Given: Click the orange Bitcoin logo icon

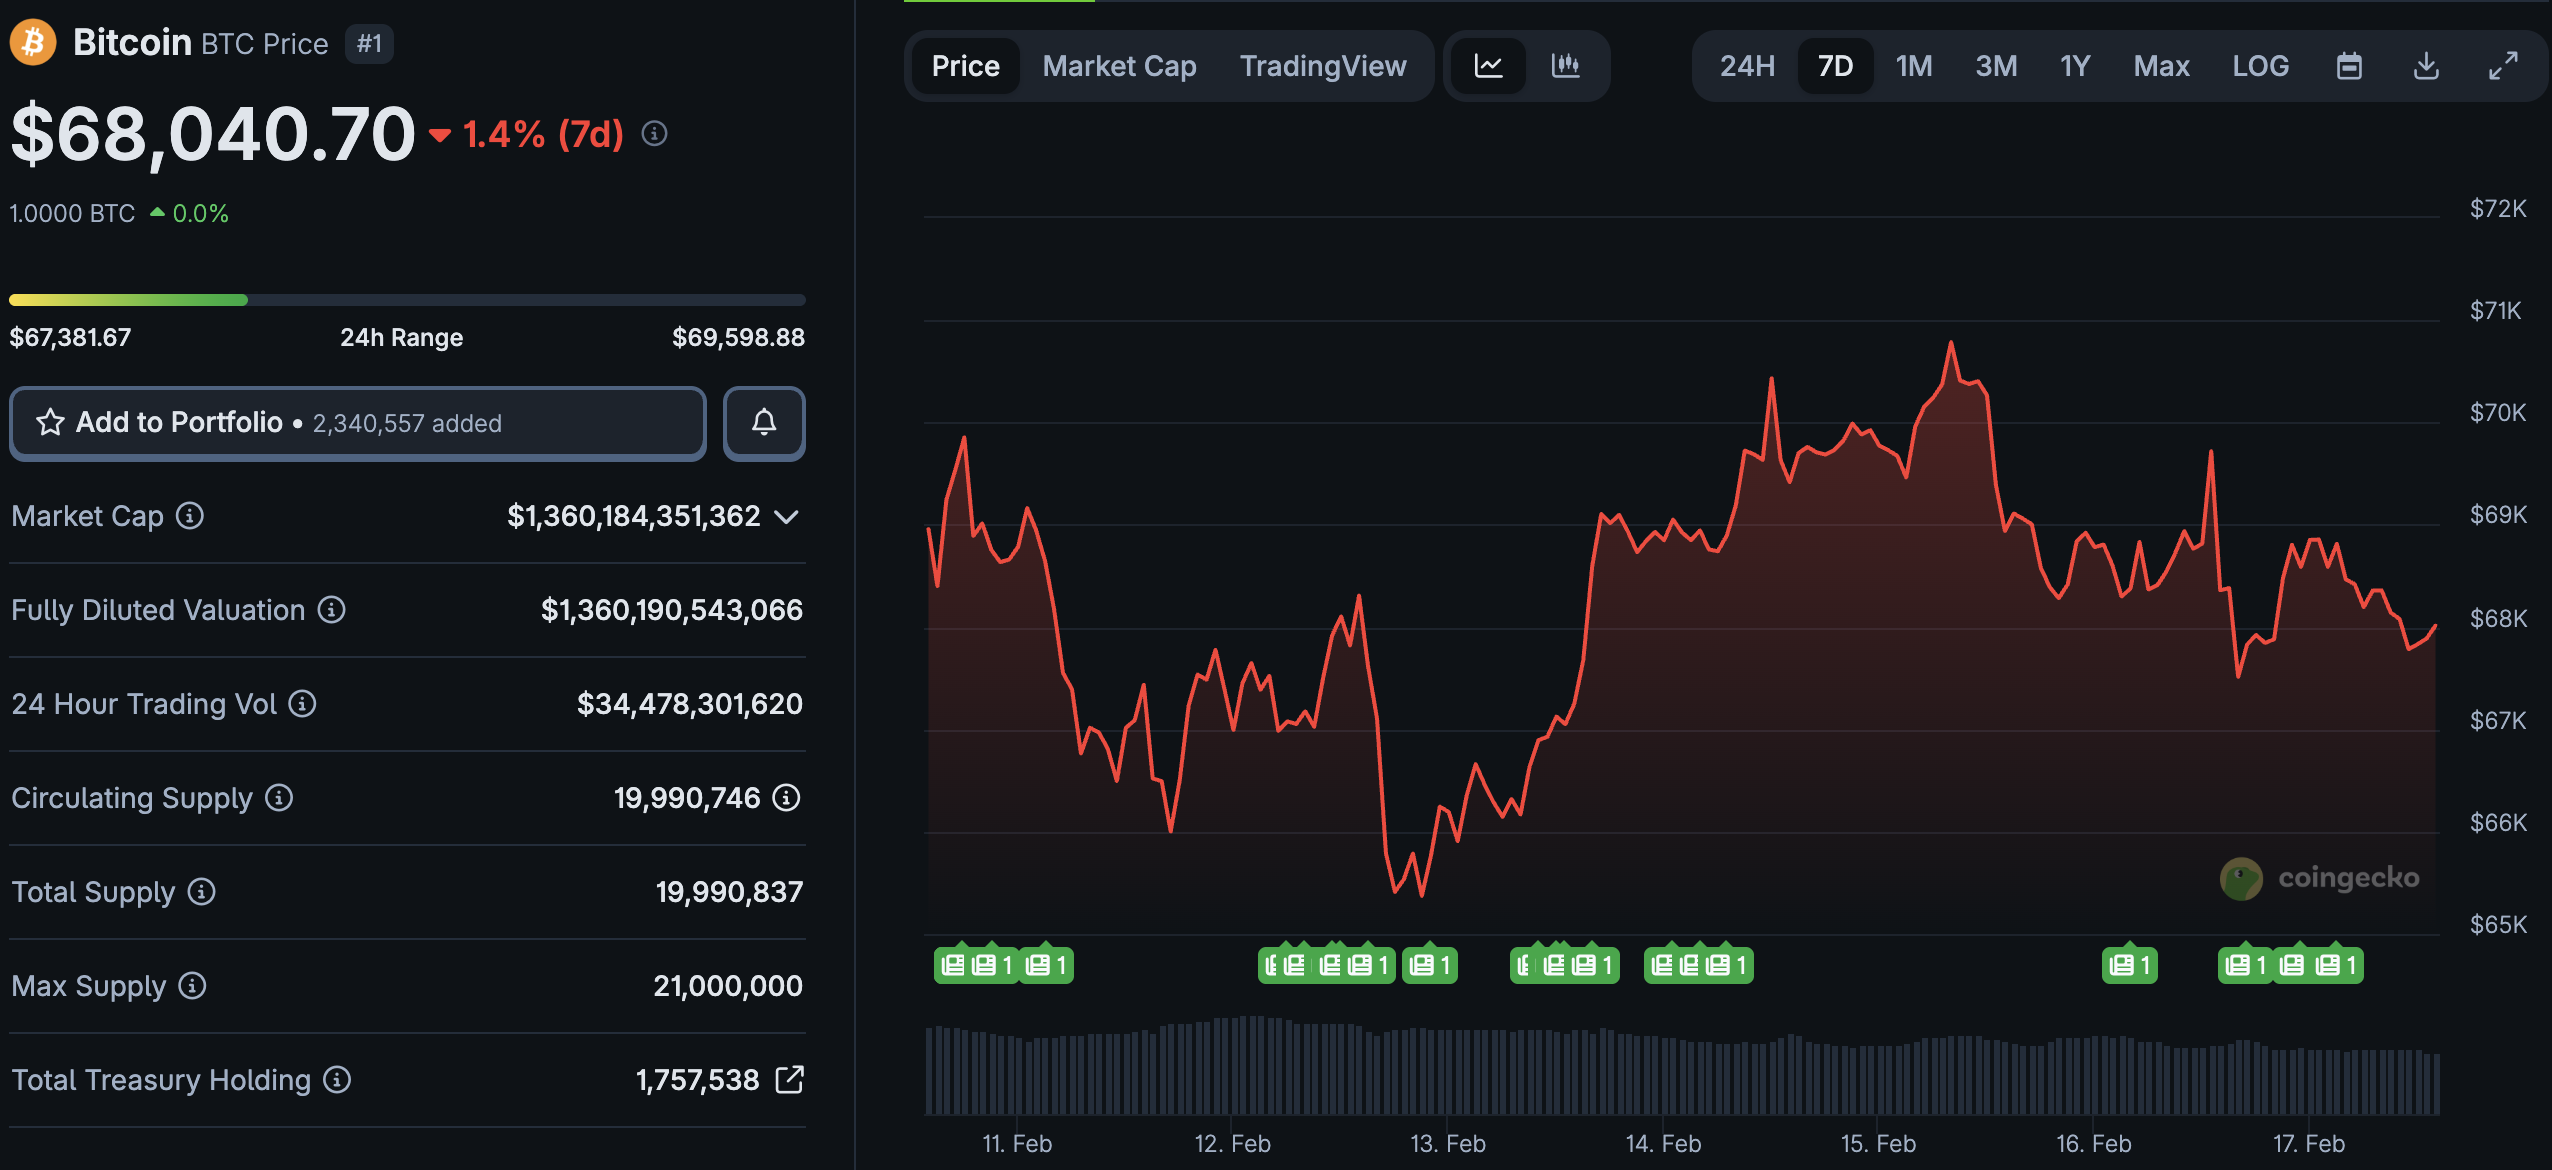Looking at the screenshot, I should 33,43.
